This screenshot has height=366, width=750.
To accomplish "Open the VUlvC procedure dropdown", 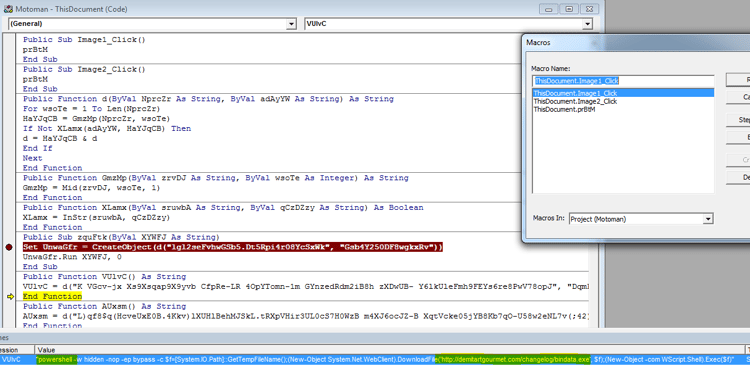I will (x=587, y=24).
